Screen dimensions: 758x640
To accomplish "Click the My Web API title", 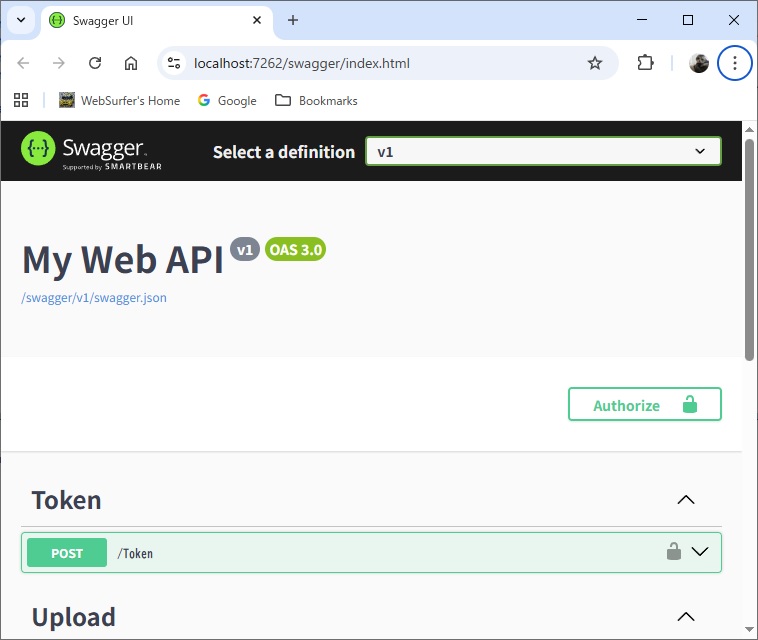I will pos(123,260).
